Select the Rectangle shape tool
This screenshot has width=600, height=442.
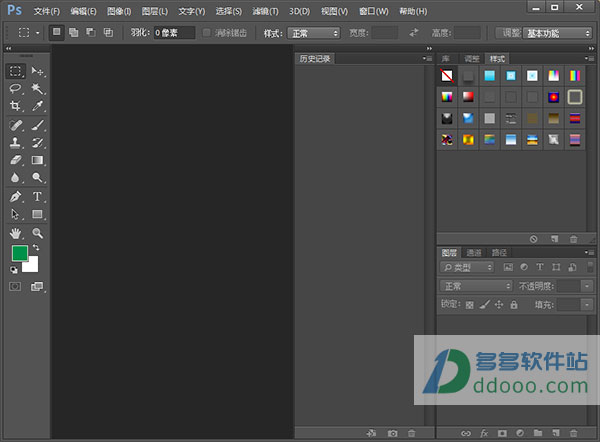click(x=38, y=214)
